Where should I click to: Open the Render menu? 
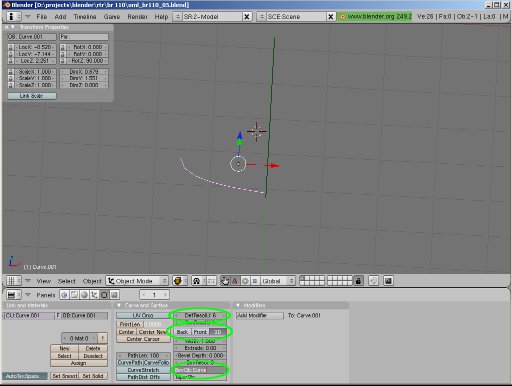[137, 17]
